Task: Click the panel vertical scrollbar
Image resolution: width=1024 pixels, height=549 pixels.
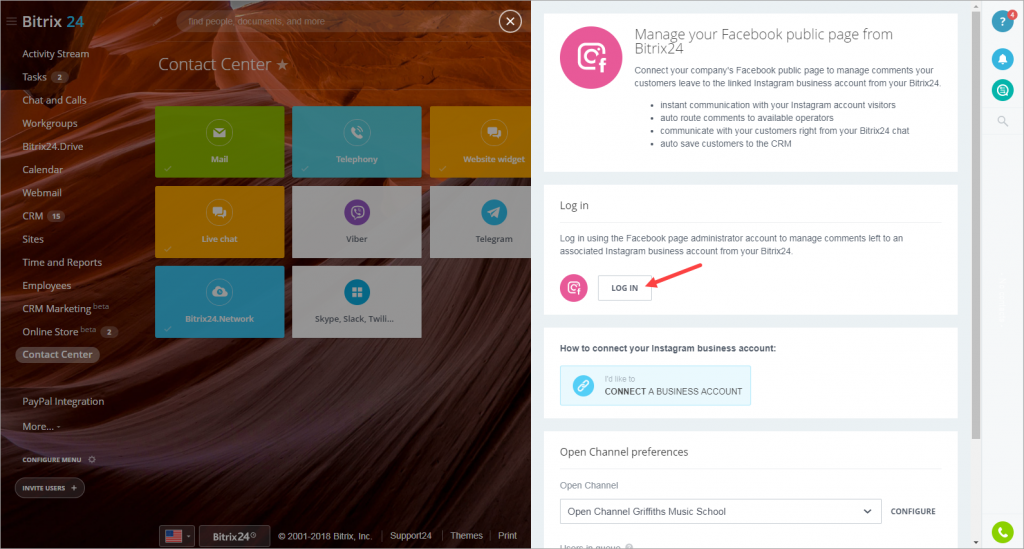Action: tap(976, 225)
